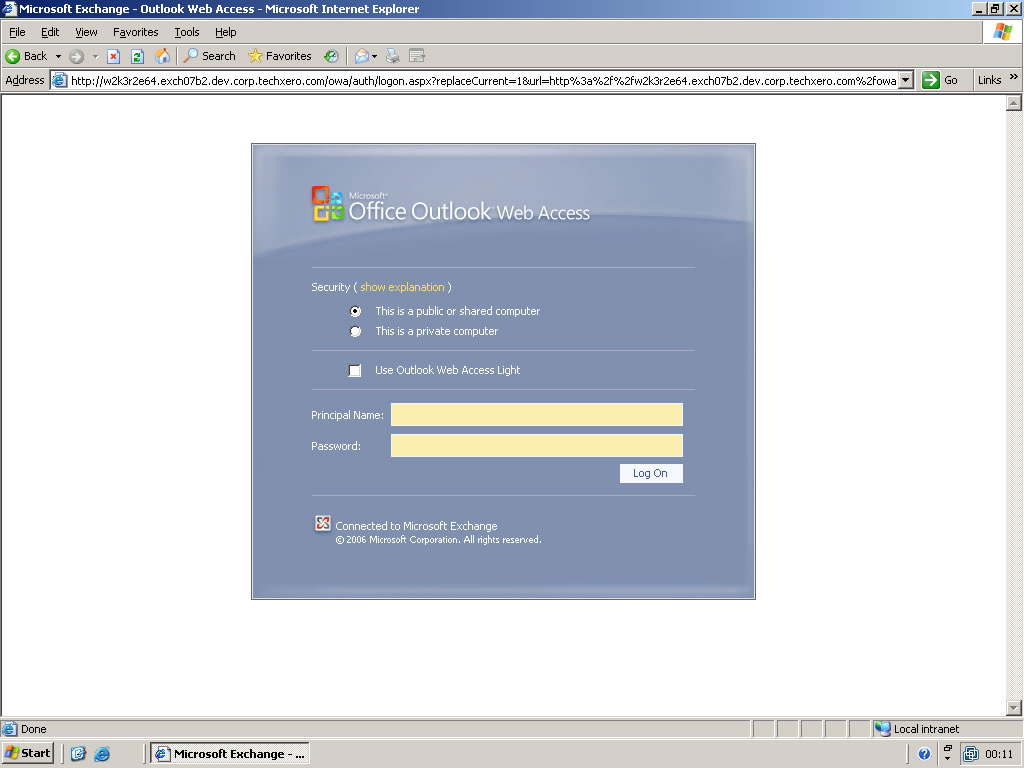Click the 'show explanation' link
The image size is (1024, 768).
pyautogui.click(x=402, y=287)
